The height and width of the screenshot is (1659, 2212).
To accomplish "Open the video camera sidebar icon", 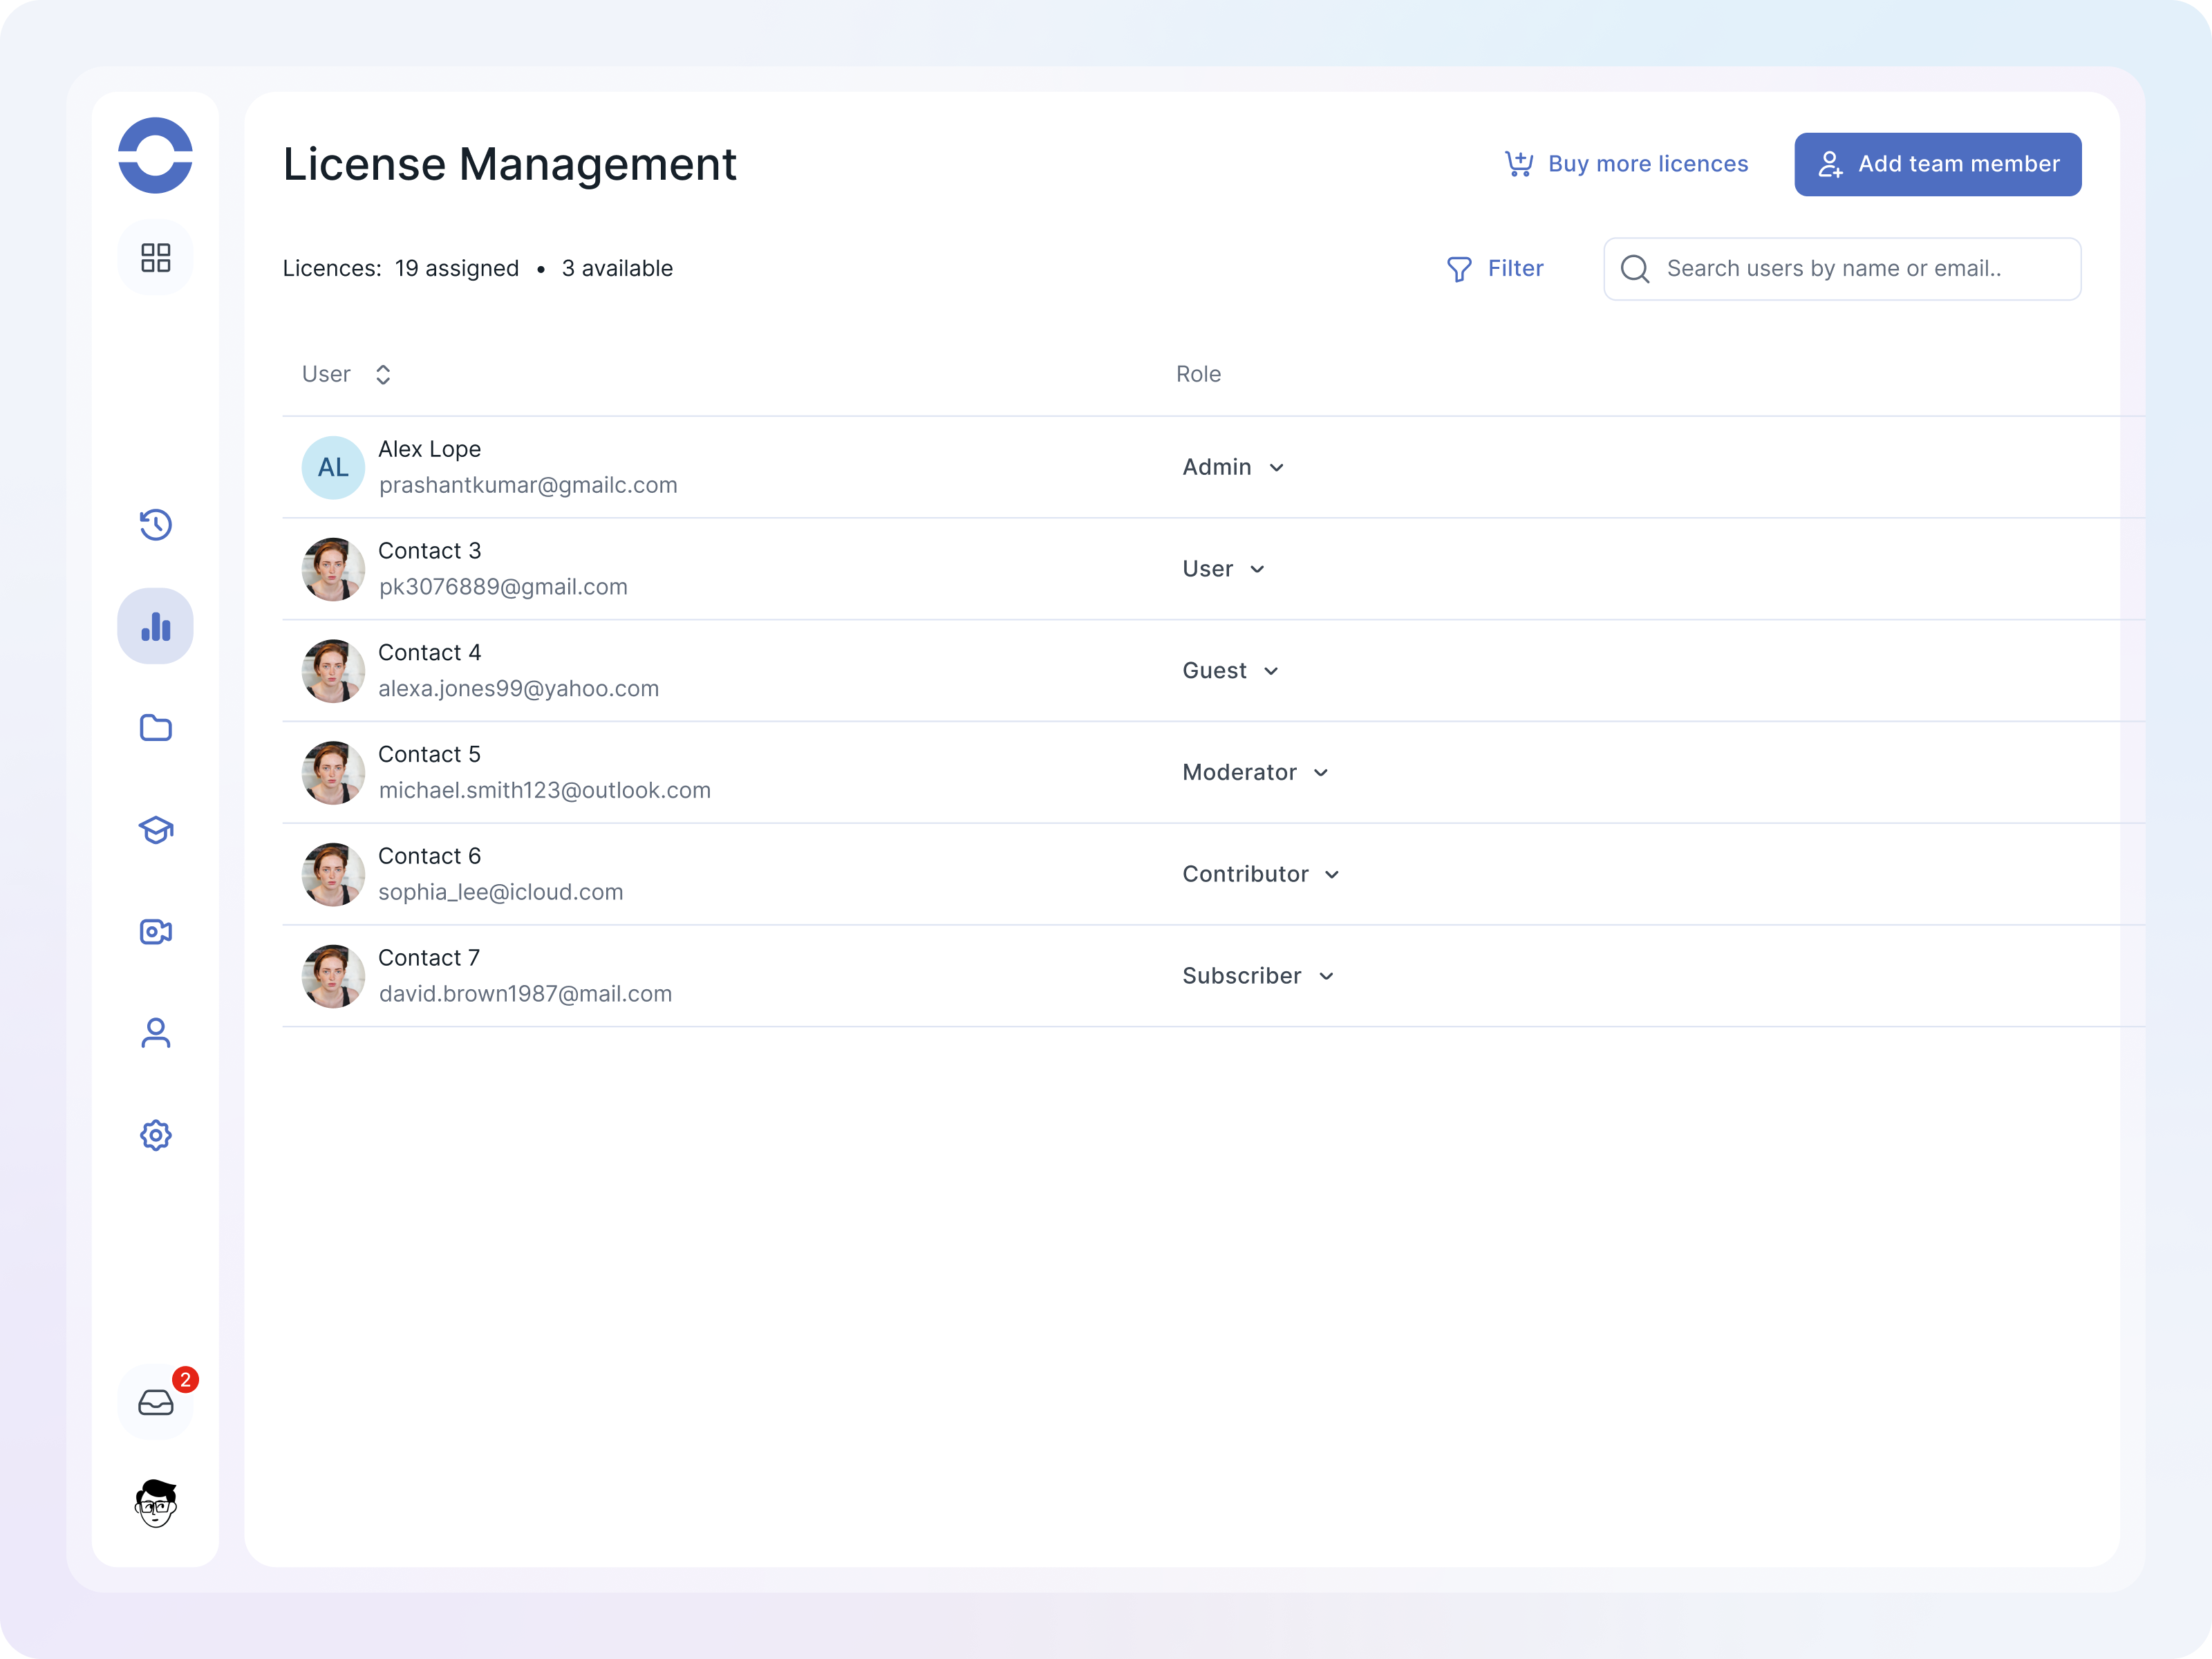I will (x=155, y=932).
